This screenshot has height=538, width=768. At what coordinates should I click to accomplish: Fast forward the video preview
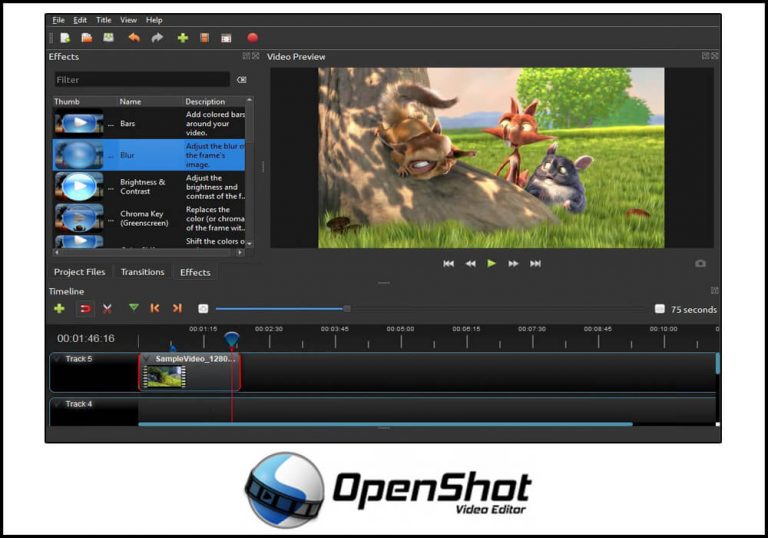click(x=513, y=264)
